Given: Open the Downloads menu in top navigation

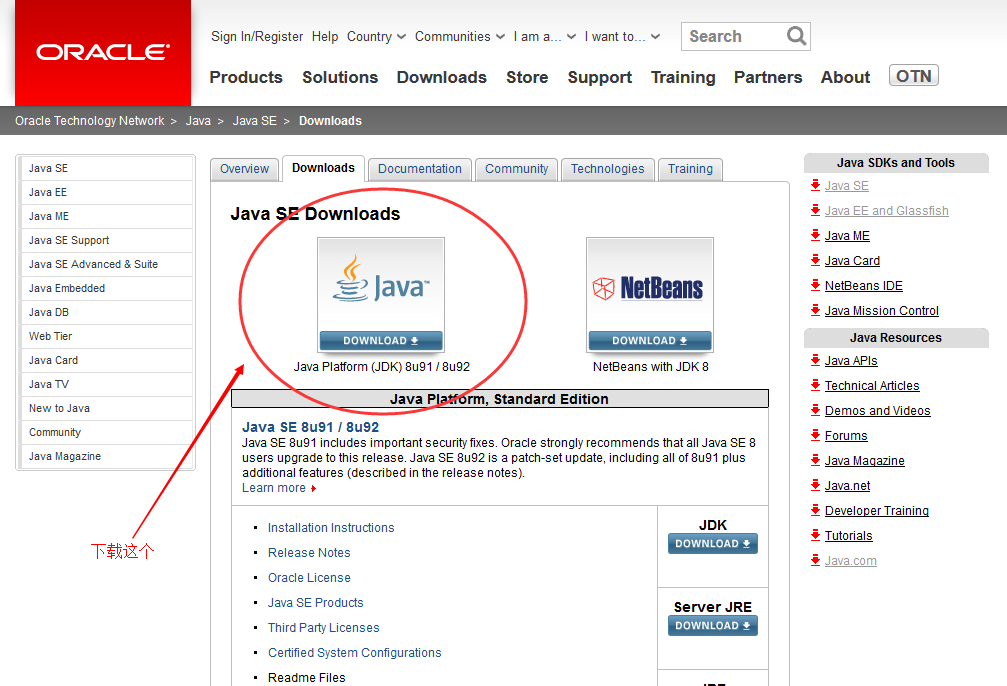Looking at the screenshot, I should point(441,77).
